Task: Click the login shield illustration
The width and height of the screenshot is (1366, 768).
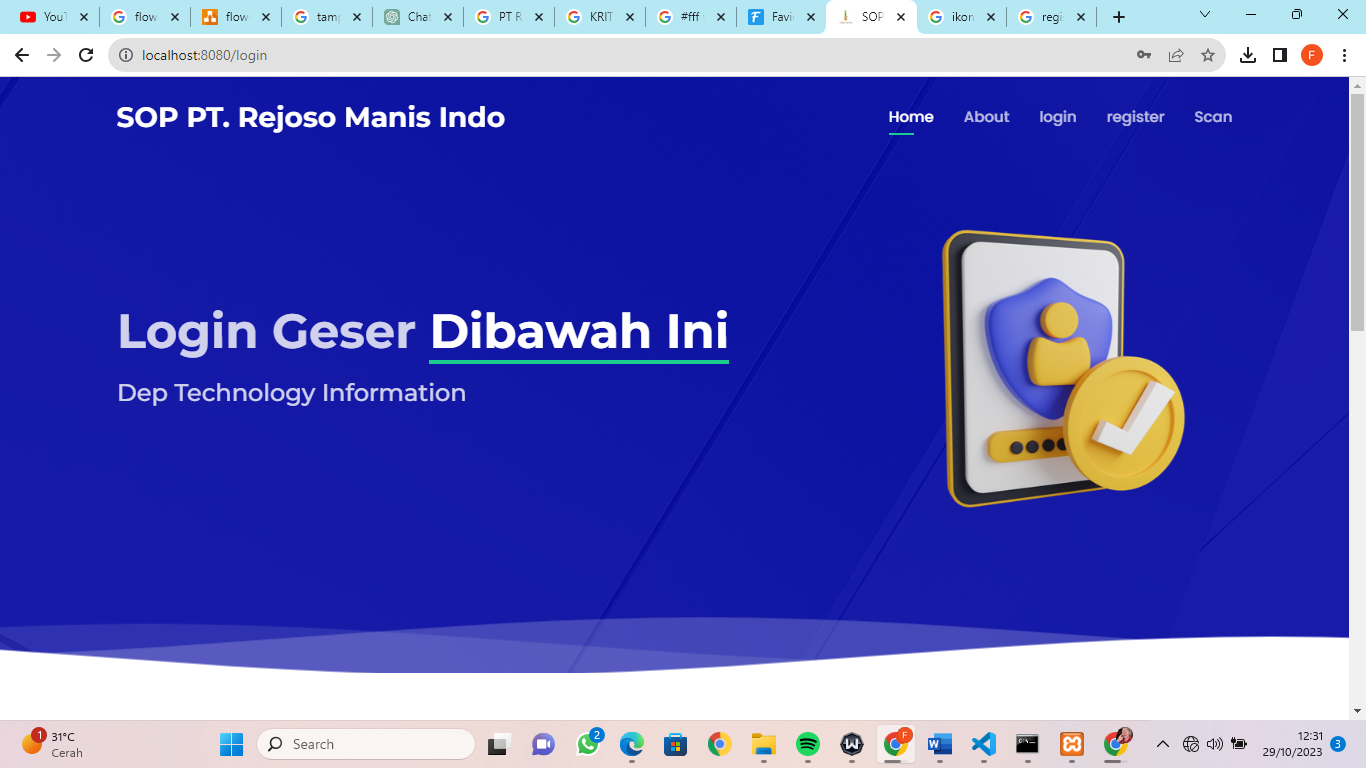Action: tap(1064, 369)
